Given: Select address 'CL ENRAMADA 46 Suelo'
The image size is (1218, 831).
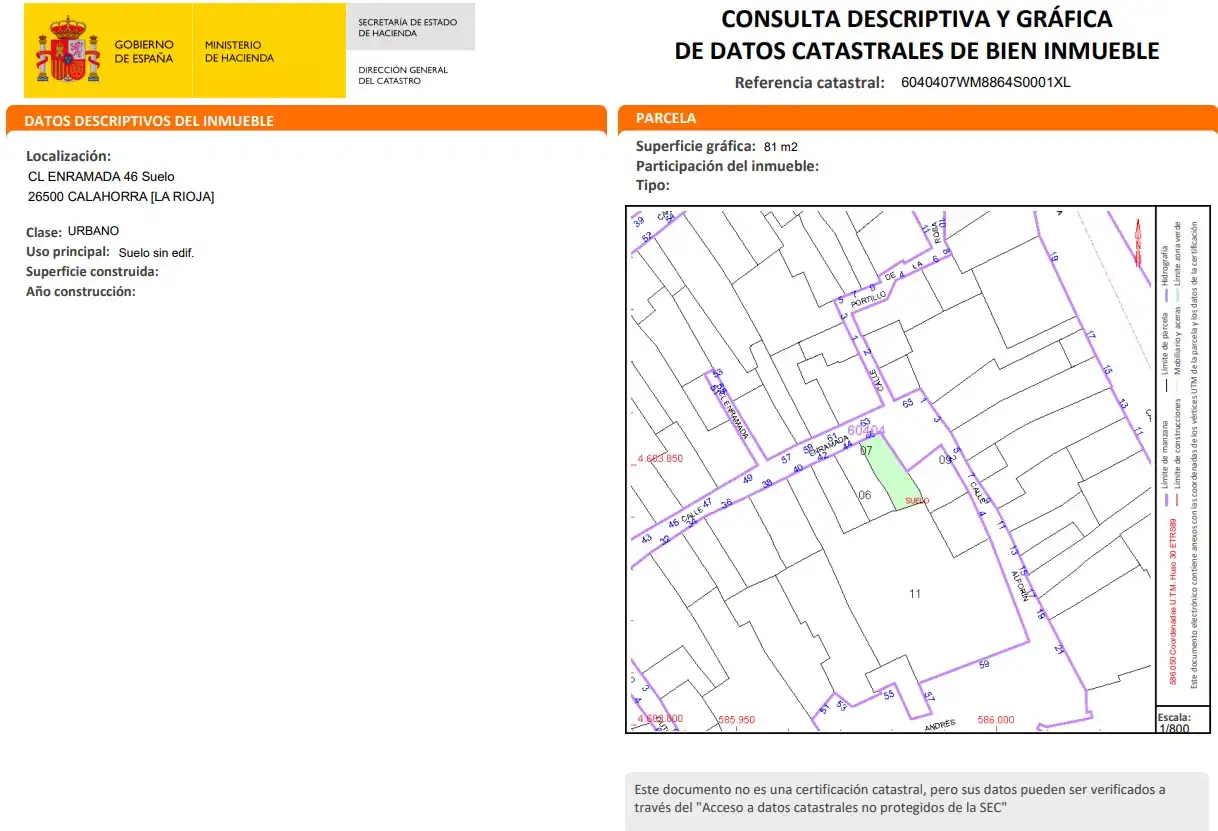Looking at the screenshot, I should coord(101,177).
